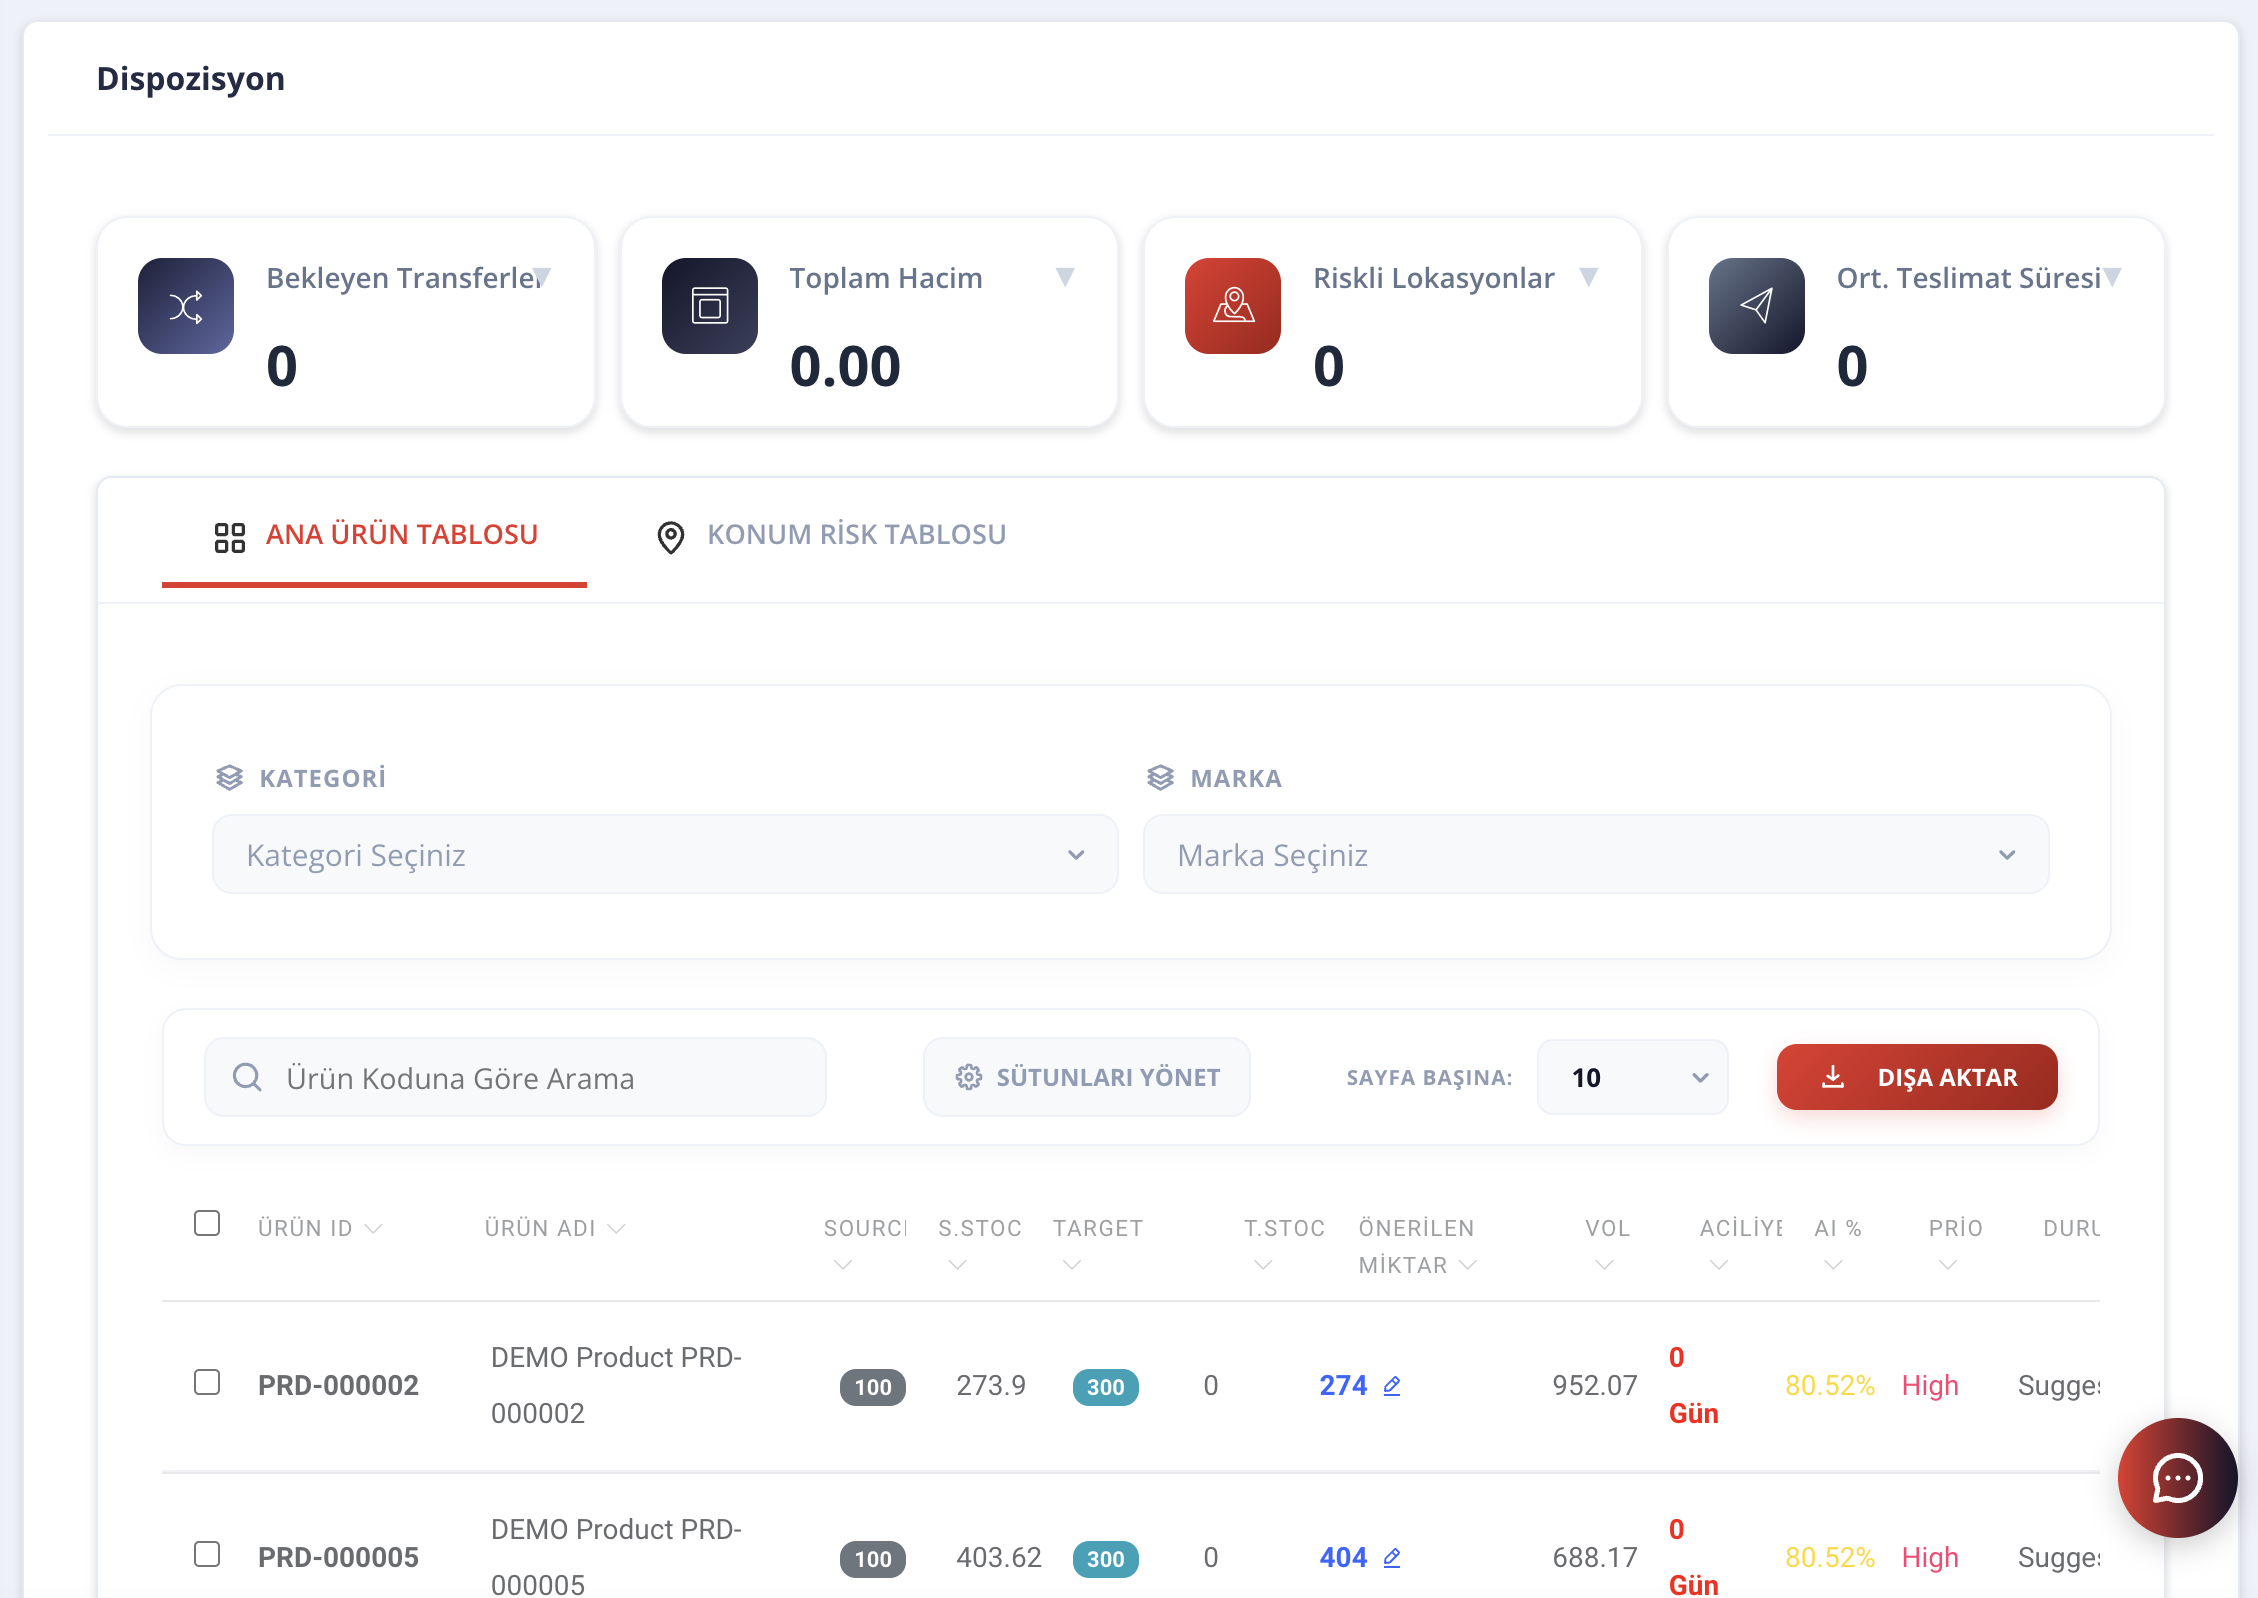
Task: Click the red Riskli Lokasyonlar map icon
Action: click(x=1232, y=306)
